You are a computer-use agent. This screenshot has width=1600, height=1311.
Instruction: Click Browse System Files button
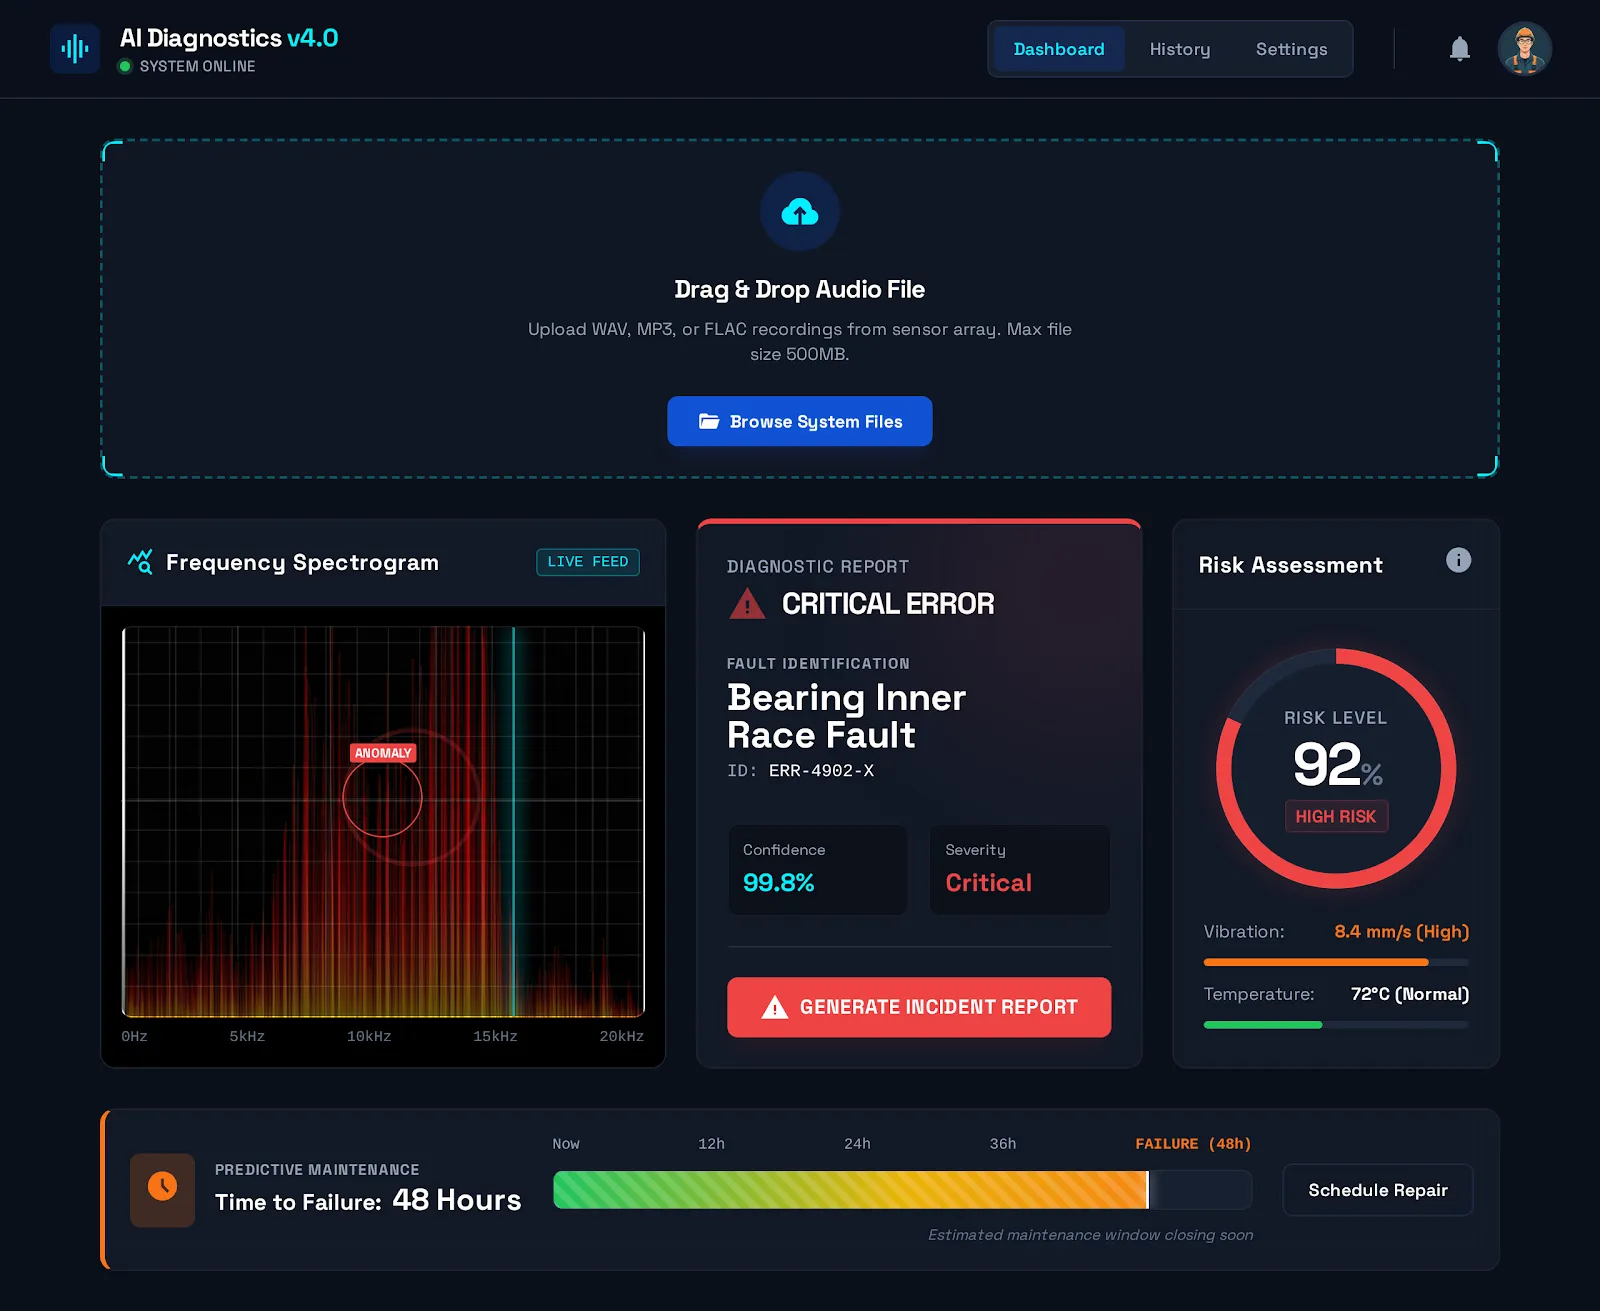point(799,421)
